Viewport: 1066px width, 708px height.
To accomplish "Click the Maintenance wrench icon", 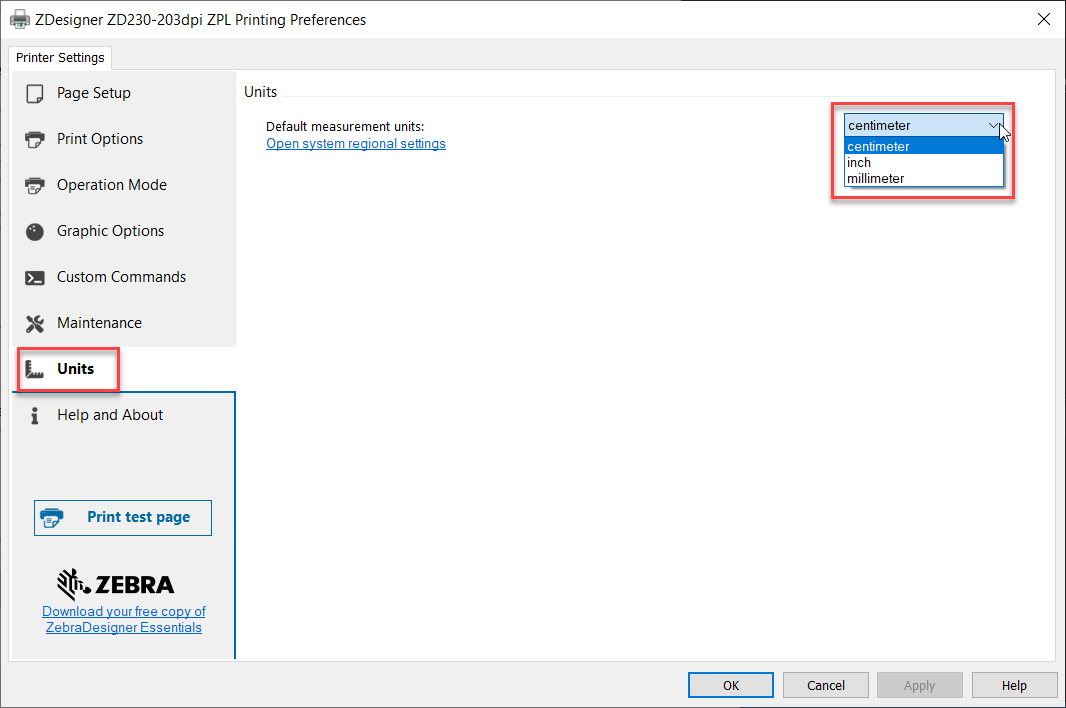I will (x=35, y=324).
